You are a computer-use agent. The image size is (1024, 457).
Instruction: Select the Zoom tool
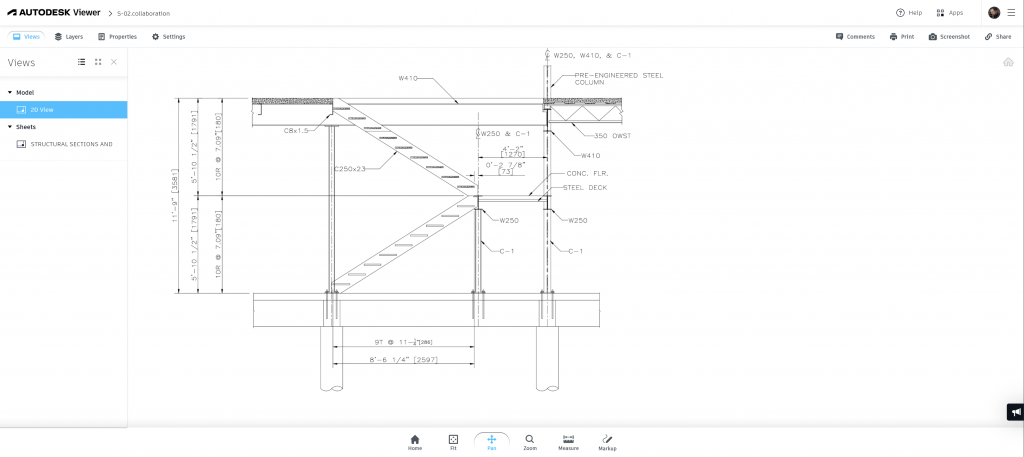[529, 442]
